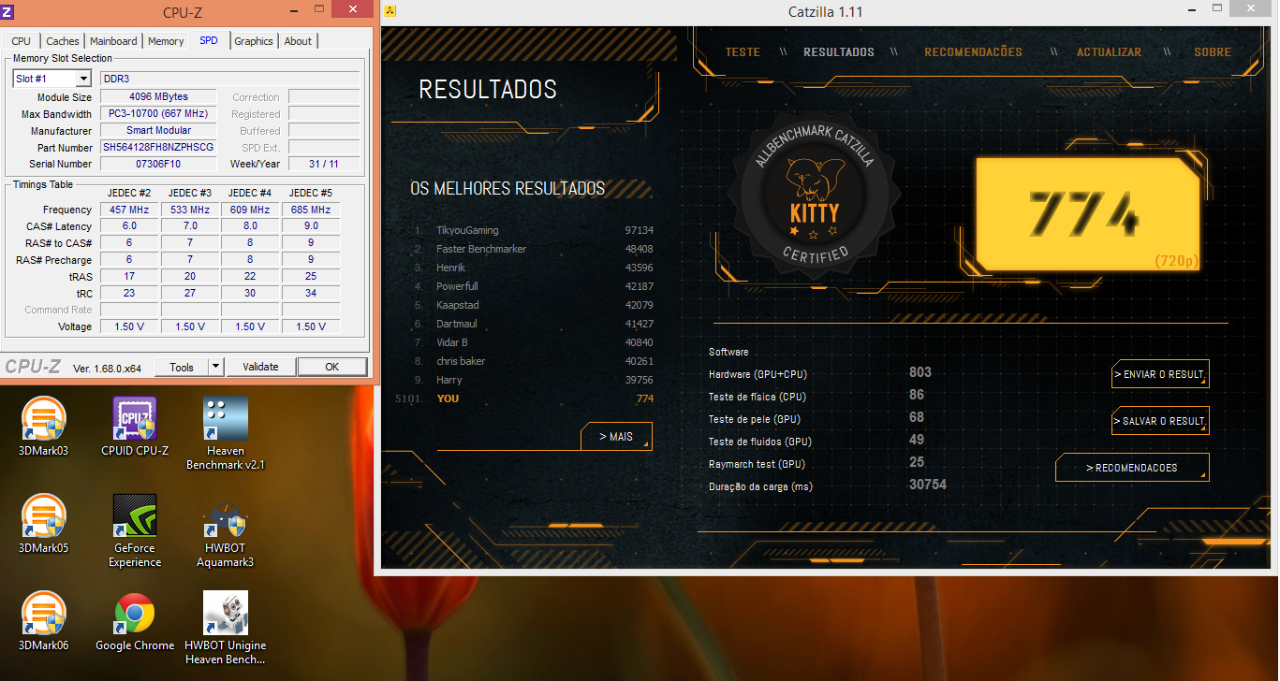Open HWBOT Aquamark3 desktop icon
The height and width of the screenshot is (681, 1280).
point(225,531)
